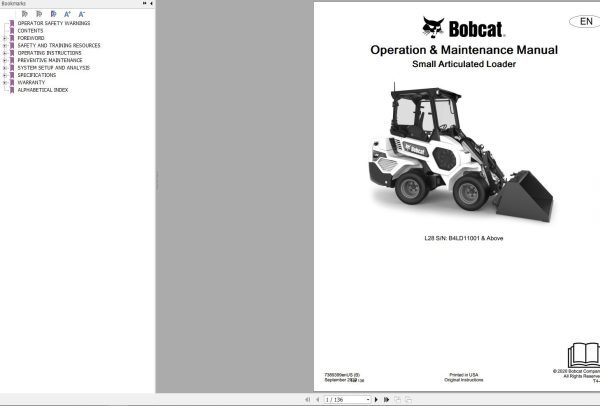600x406 pixels.
Task: Open the page number dropdown arrow
Action: (368, 399)
